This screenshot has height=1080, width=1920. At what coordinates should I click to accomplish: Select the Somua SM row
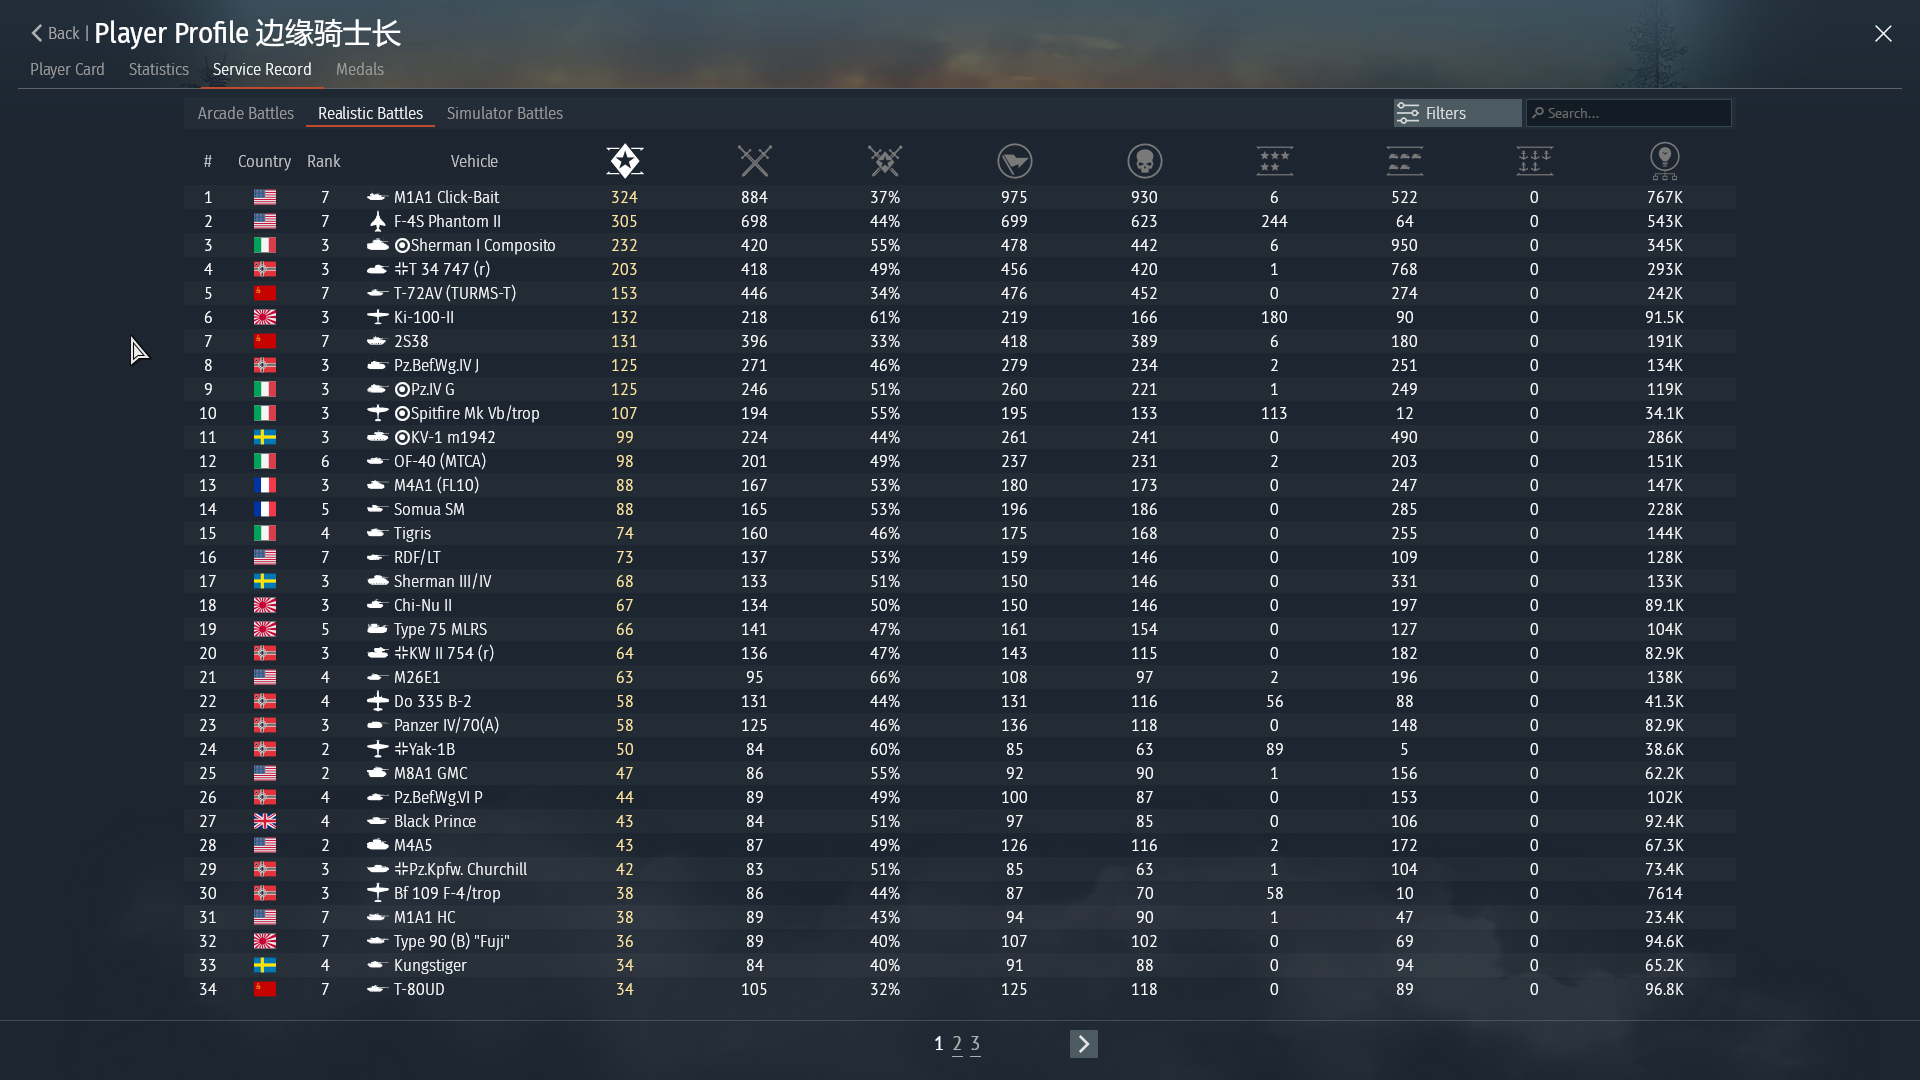(960, 509)
